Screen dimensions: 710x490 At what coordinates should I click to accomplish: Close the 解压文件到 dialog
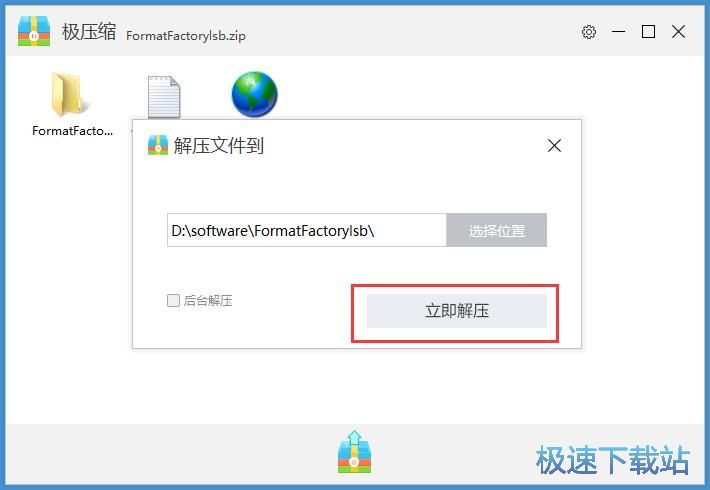(554, 146)
